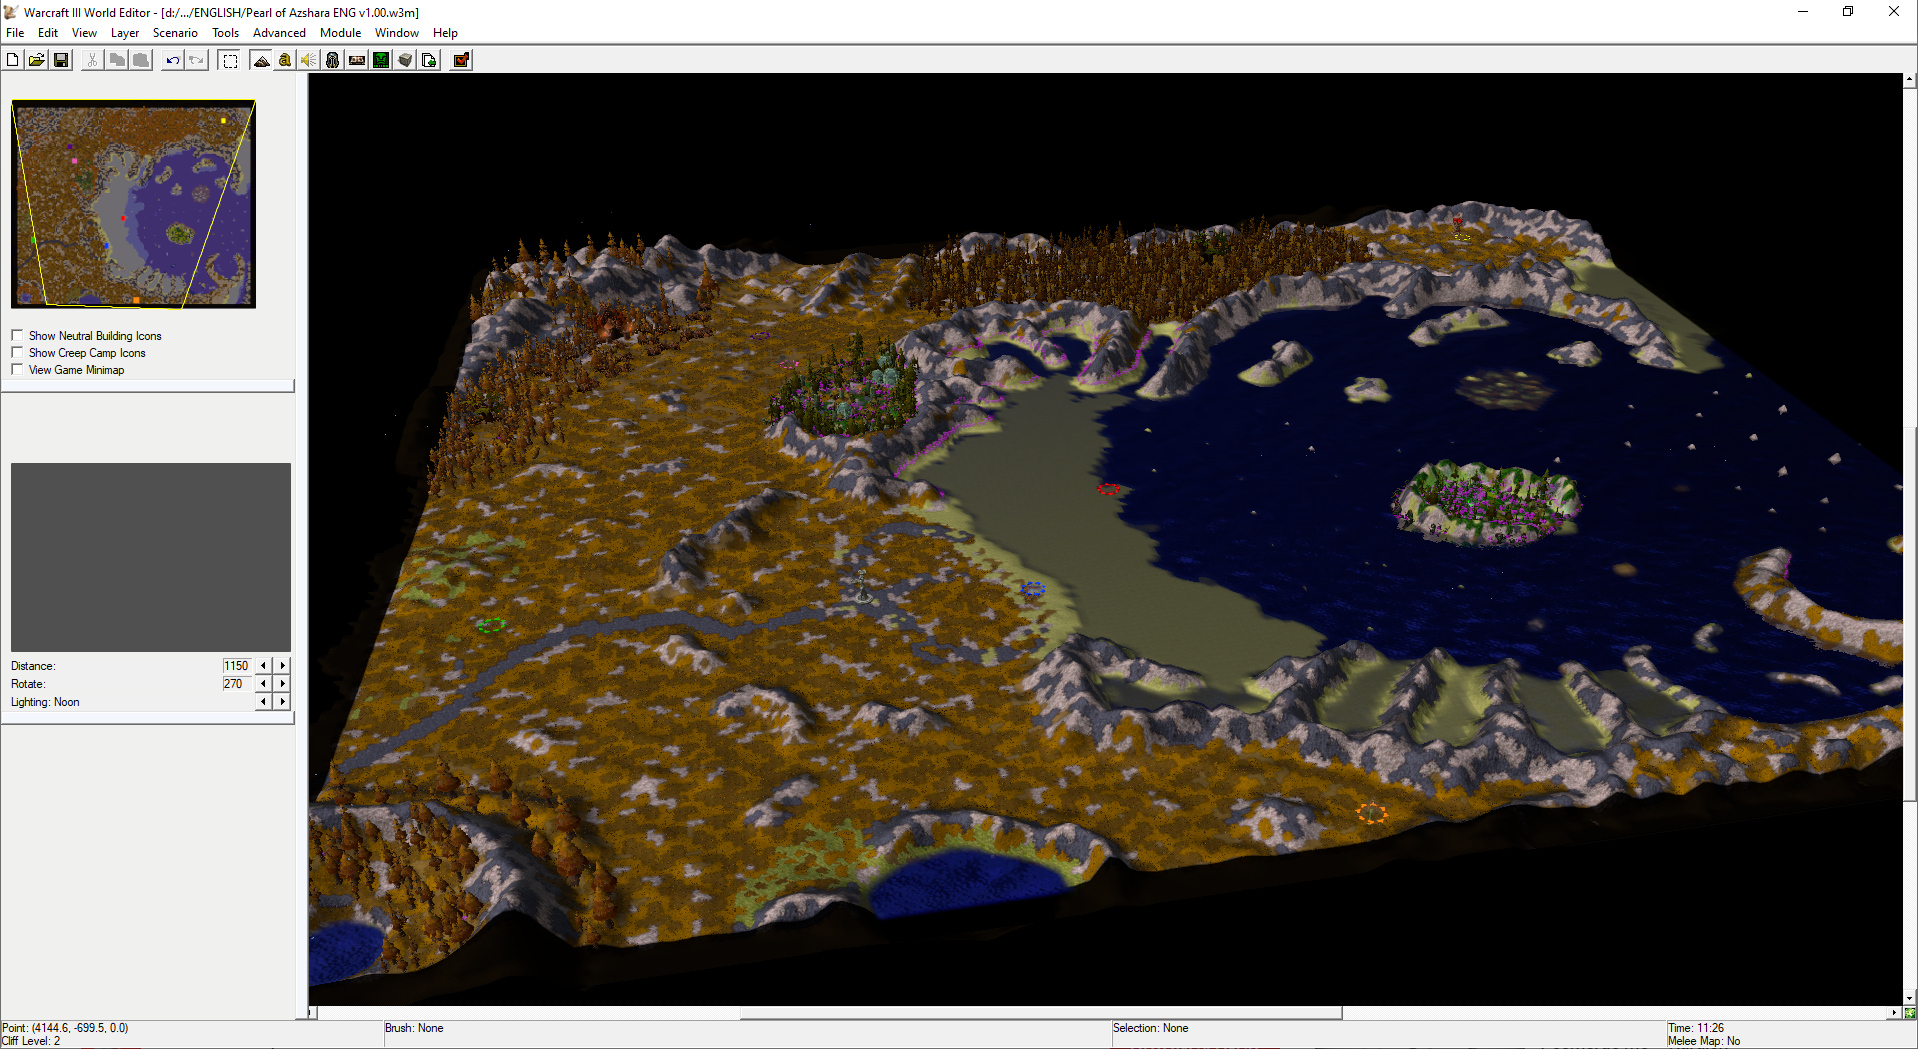This screenshot has width=1918, height=1049.
Task: Toggle View Game Minimap checkbox
Action: pos(17,369)
